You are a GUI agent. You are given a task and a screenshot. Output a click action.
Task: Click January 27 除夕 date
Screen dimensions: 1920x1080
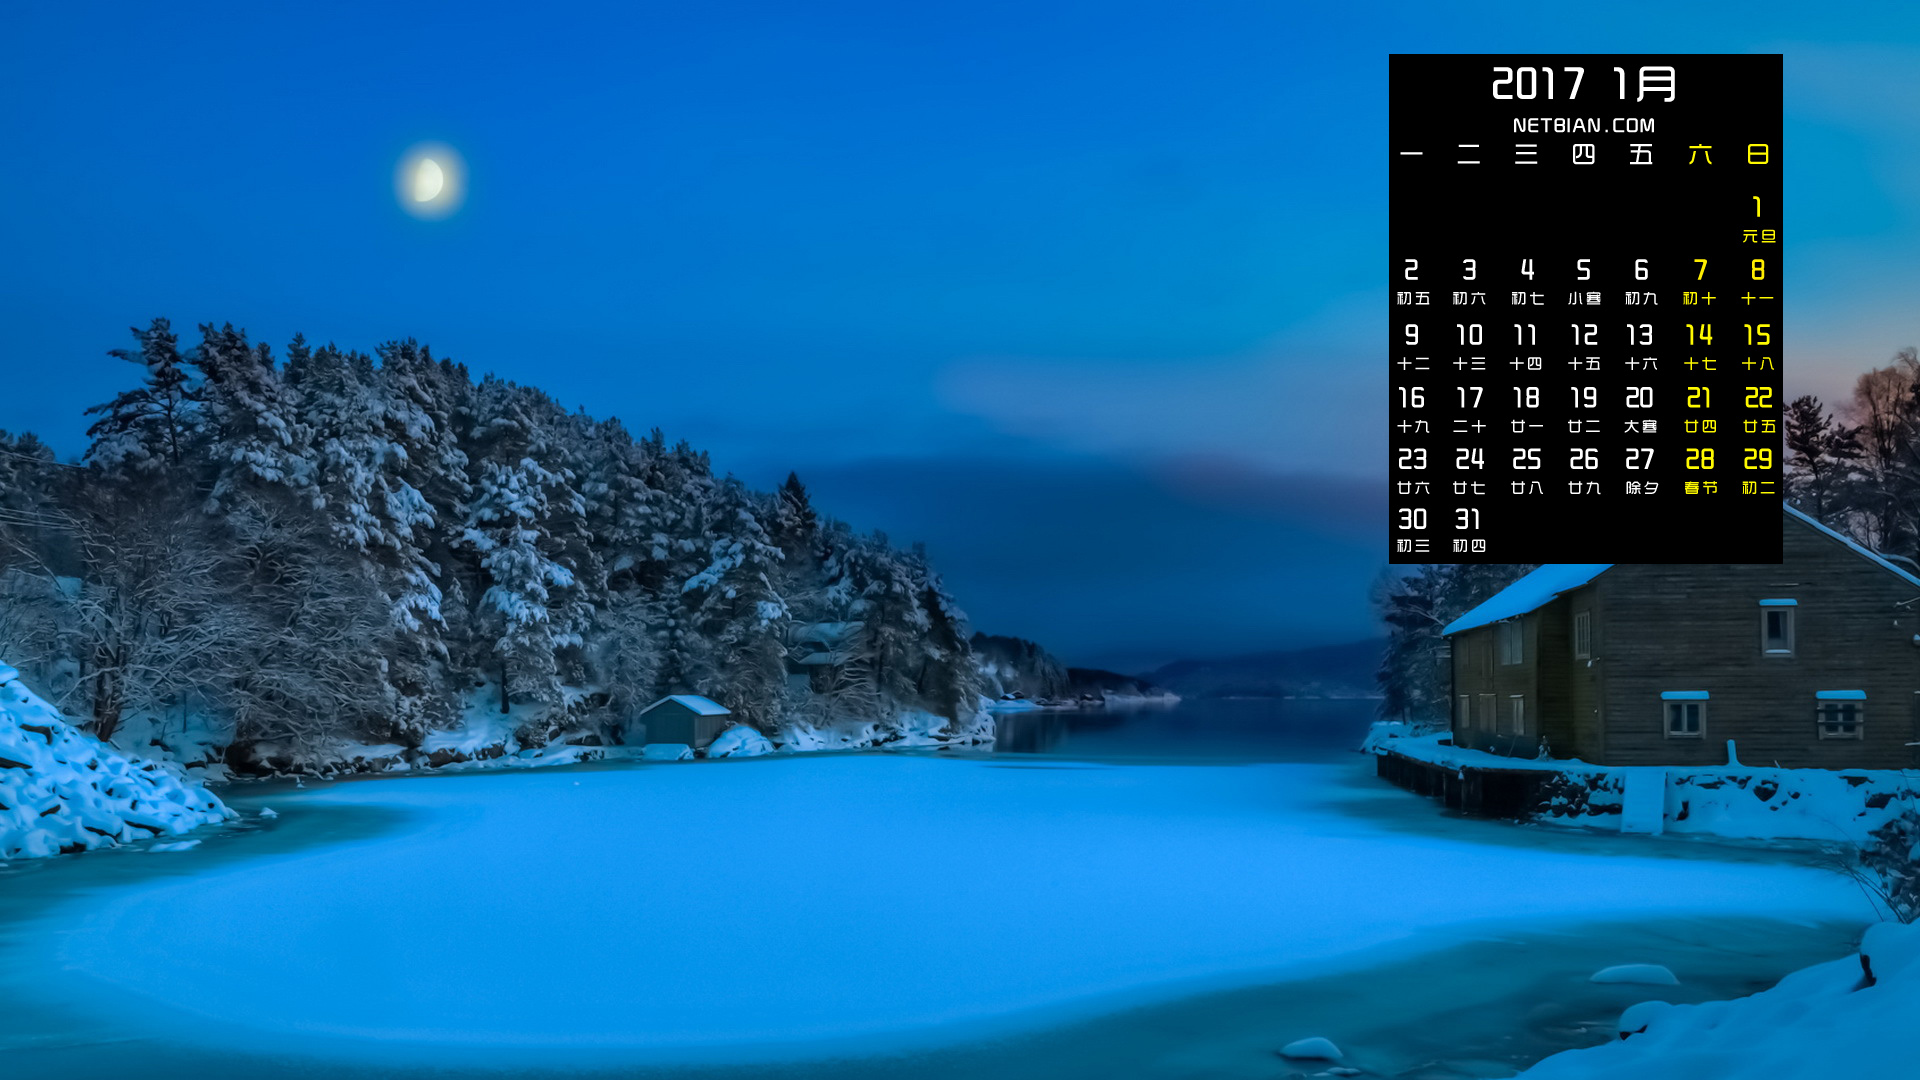click(x=1641, y=470)
